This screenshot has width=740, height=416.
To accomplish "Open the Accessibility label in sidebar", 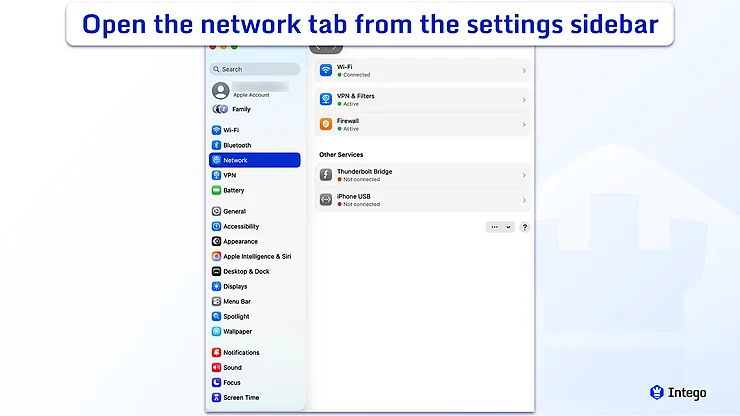I will tap(241, 227).
